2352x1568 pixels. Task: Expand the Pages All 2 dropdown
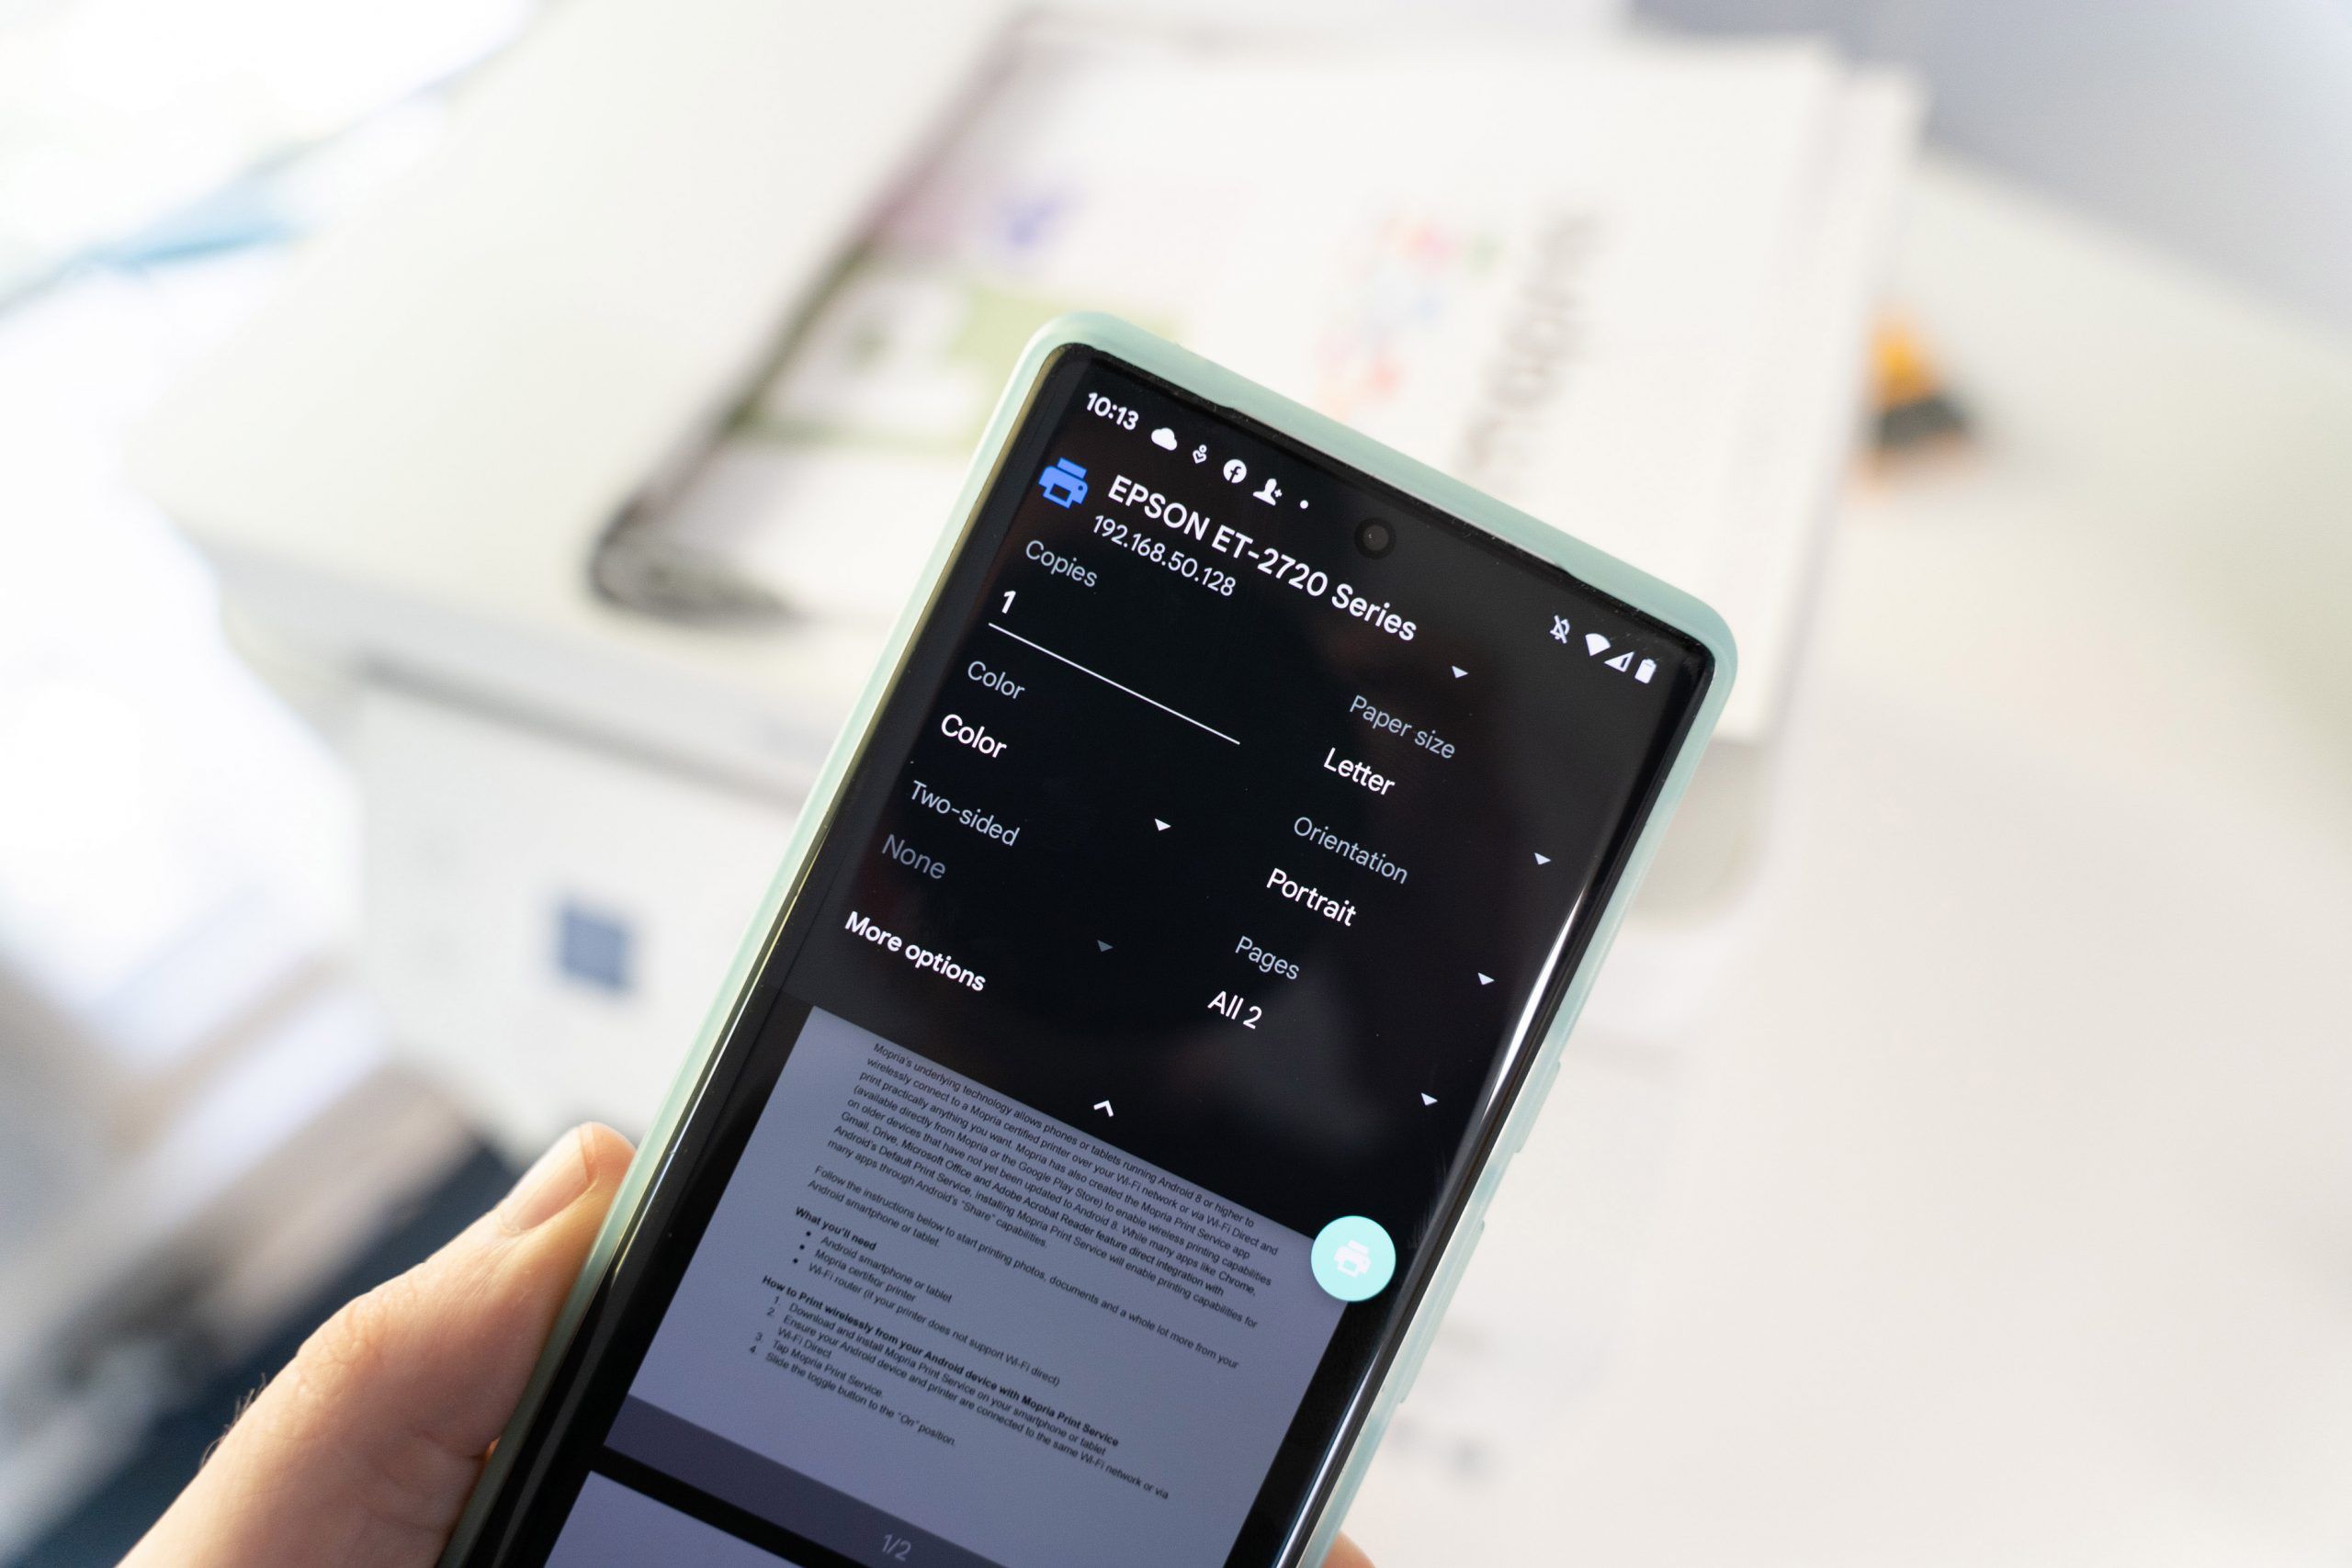[x=1497, y=1011]
